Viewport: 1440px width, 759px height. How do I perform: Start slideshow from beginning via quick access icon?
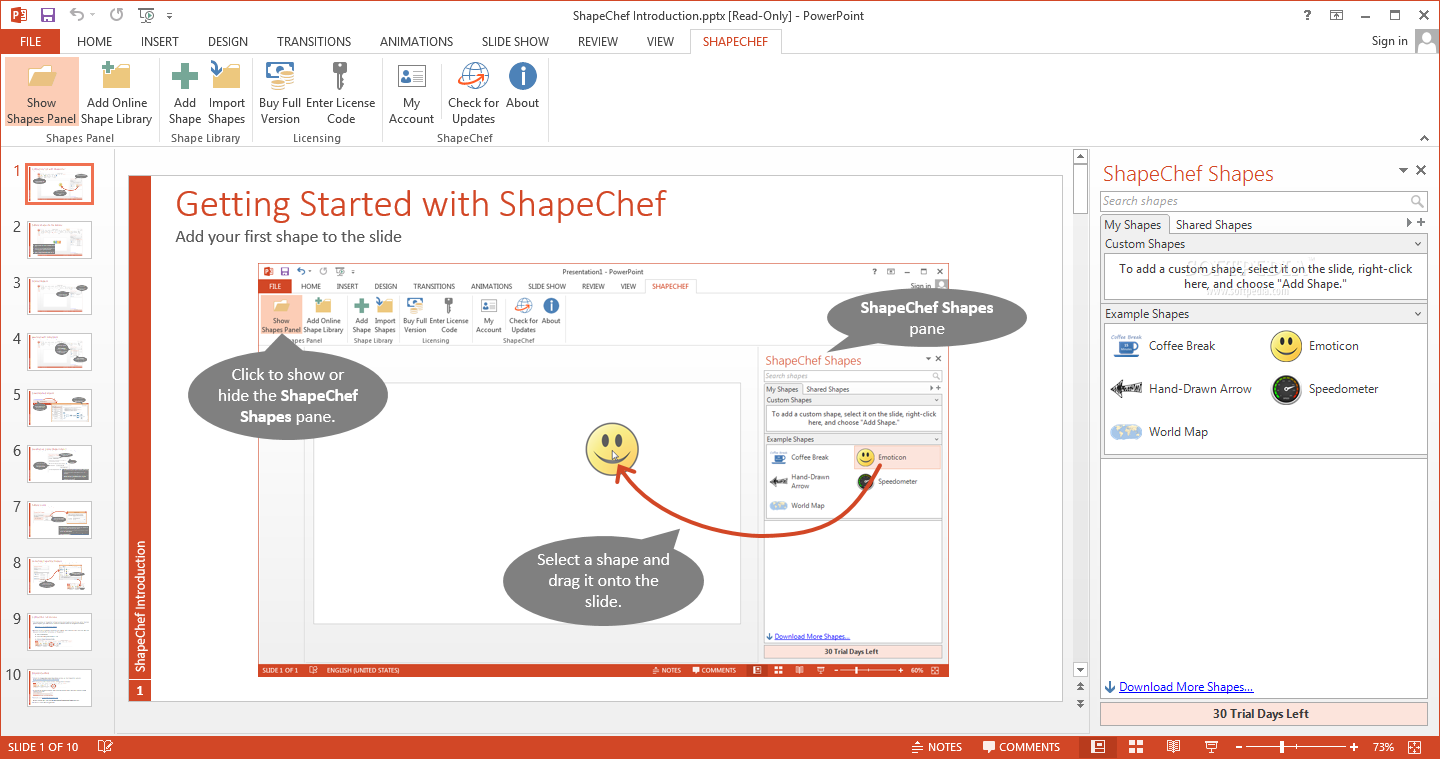[x=147, y=15]
